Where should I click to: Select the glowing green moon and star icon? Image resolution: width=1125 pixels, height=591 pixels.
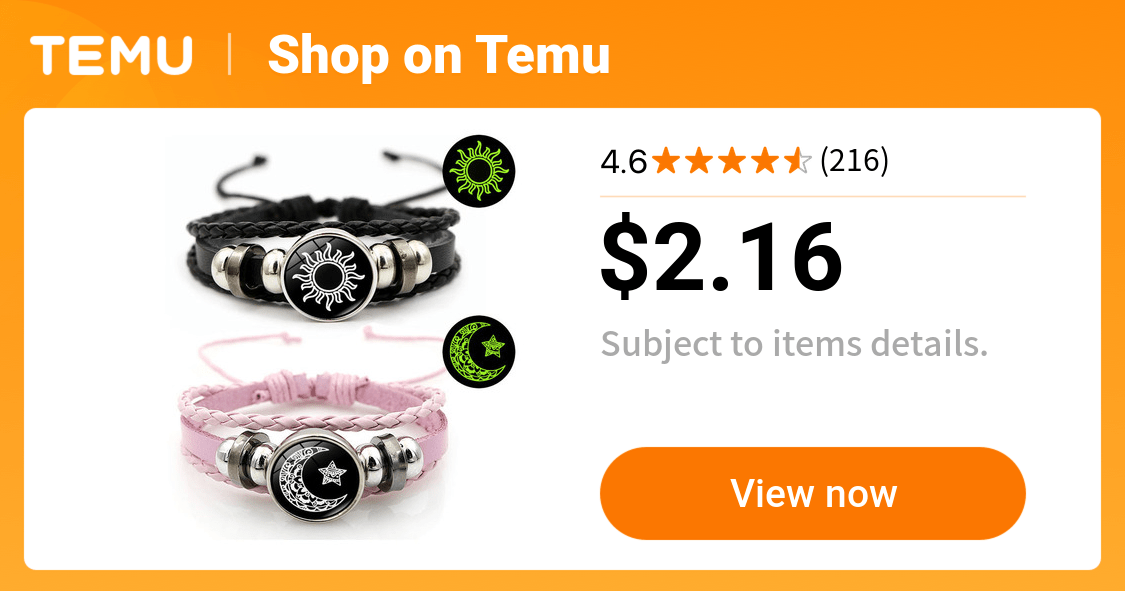(479, 351)
